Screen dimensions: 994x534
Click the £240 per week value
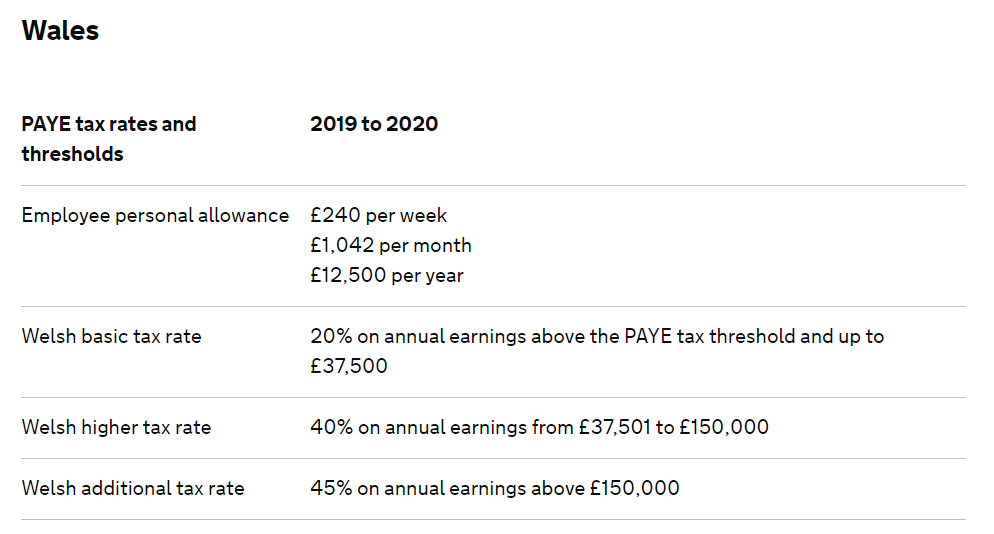378,216
